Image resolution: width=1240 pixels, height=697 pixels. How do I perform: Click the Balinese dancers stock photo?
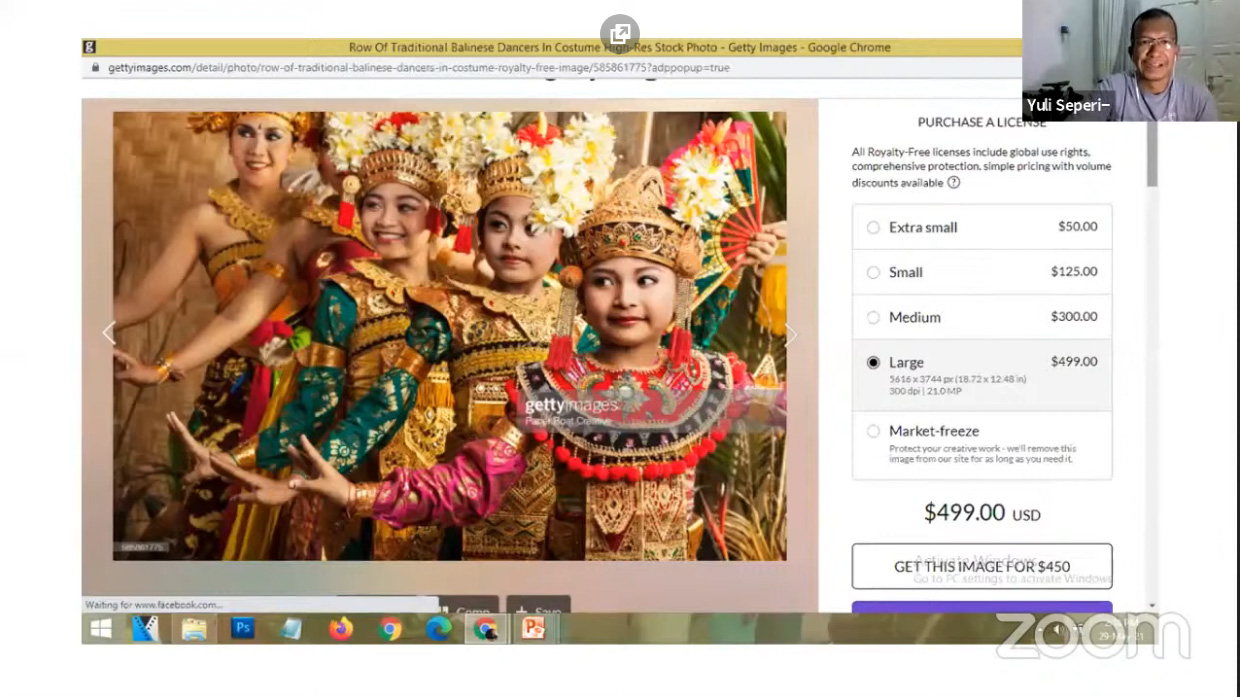[x=449, y=335]
